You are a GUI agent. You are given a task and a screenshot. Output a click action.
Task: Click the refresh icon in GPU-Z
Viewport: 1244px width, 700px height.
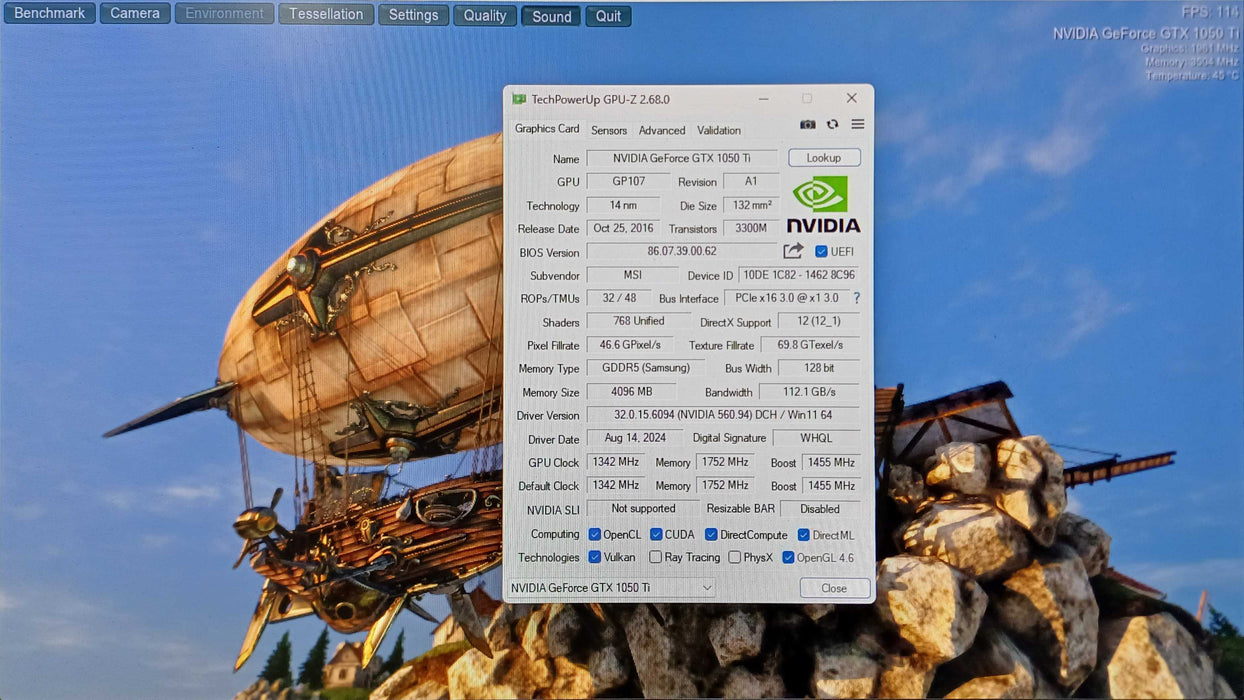(x=832, y=125)
